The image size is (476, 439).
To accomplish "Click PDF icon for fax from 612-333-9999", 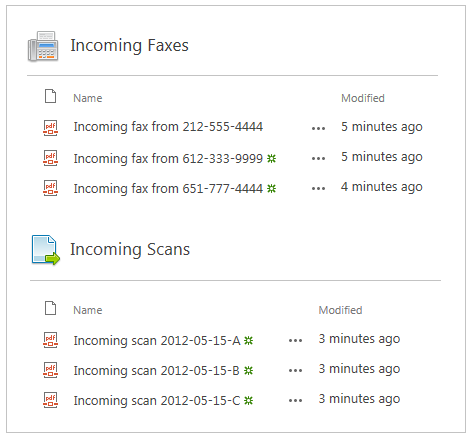I will [x=50, y=158].
